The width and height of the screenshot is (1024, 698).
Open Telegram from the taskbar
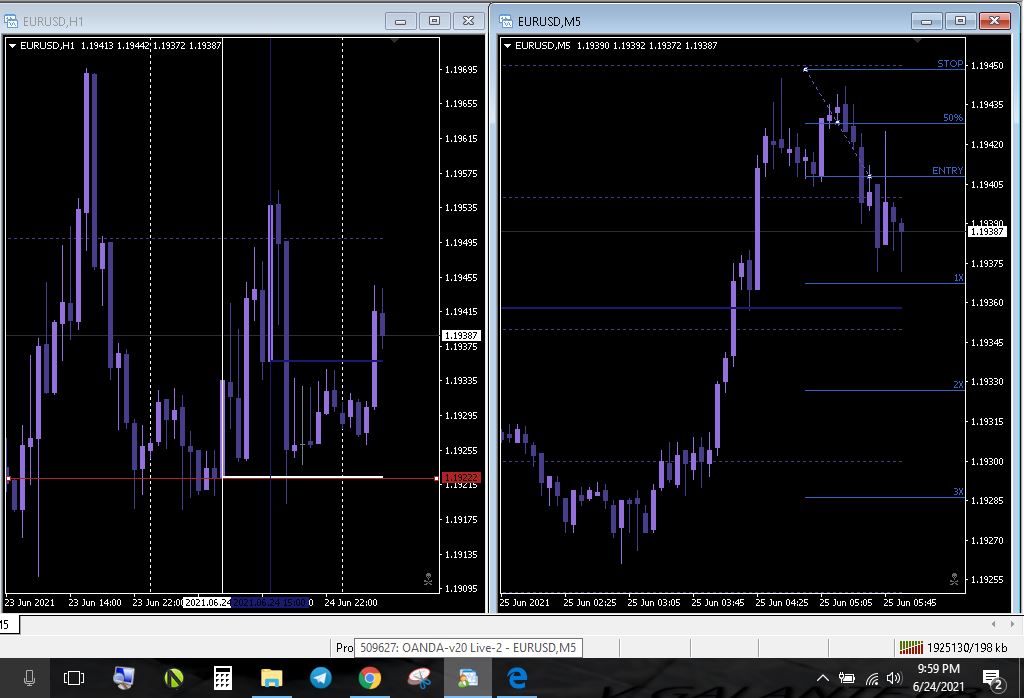click(x=320, y=678)
